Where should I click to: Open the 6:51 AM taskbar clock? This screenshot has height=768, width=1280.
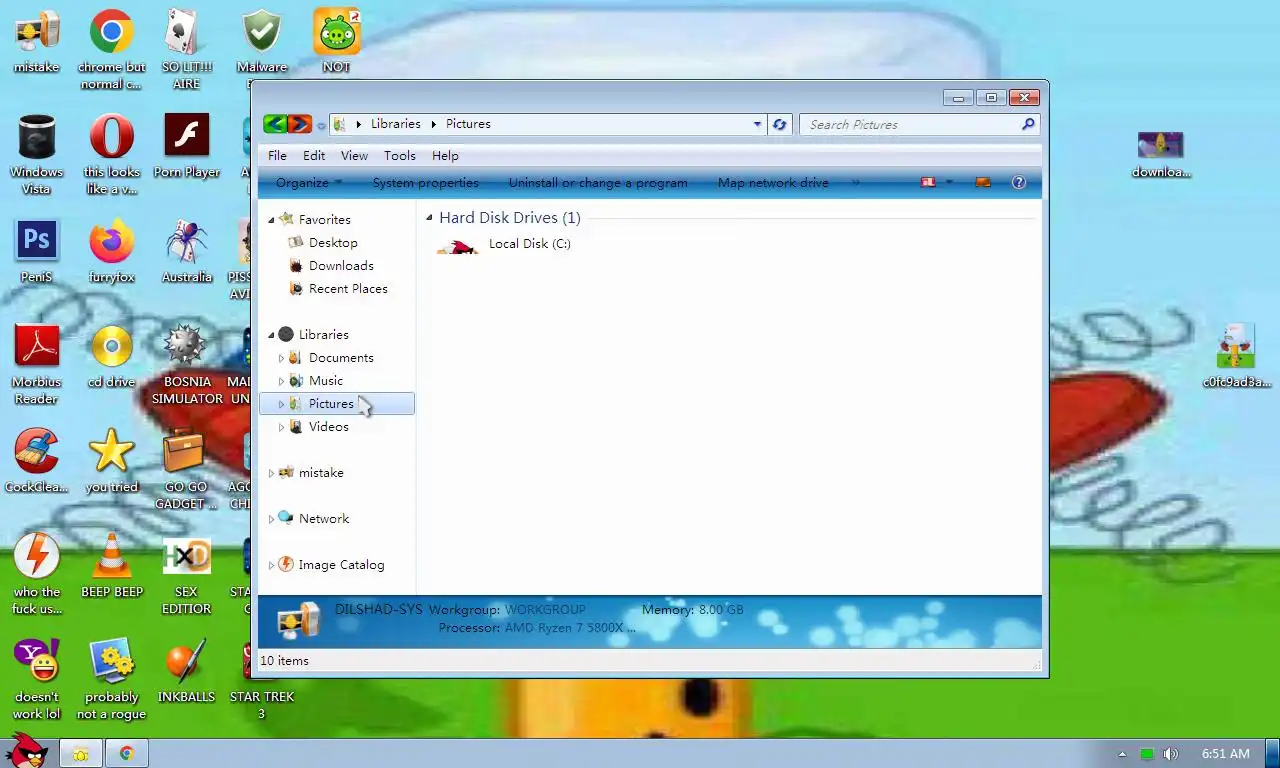pos(1225,754)
